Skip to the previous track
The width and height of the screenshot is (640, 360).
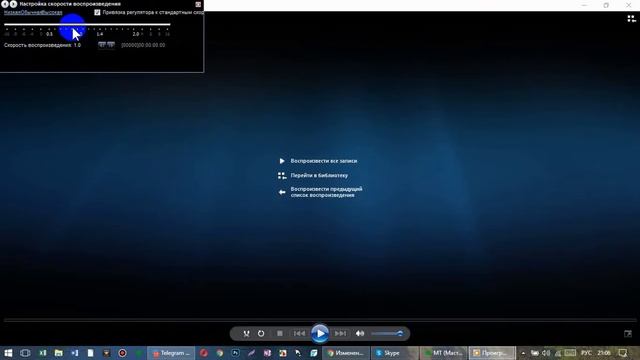(x=299, y=333)
